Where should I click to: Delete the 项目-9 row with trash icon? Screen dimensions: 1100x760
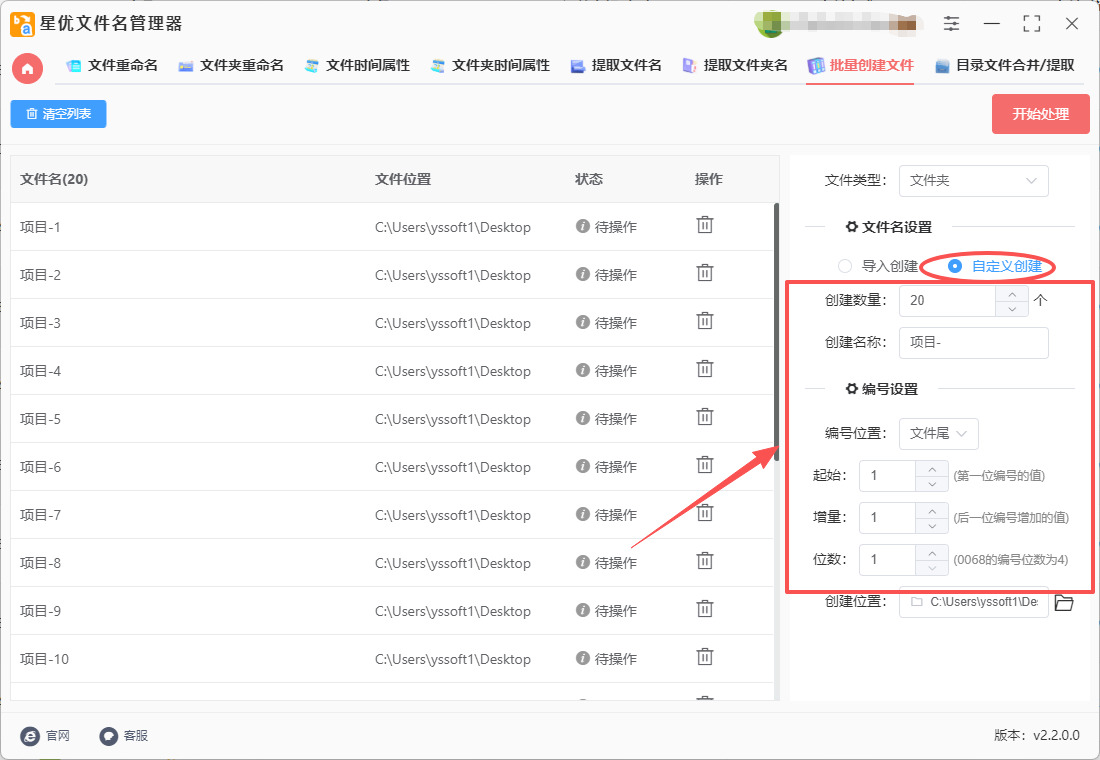pos(704,609)
